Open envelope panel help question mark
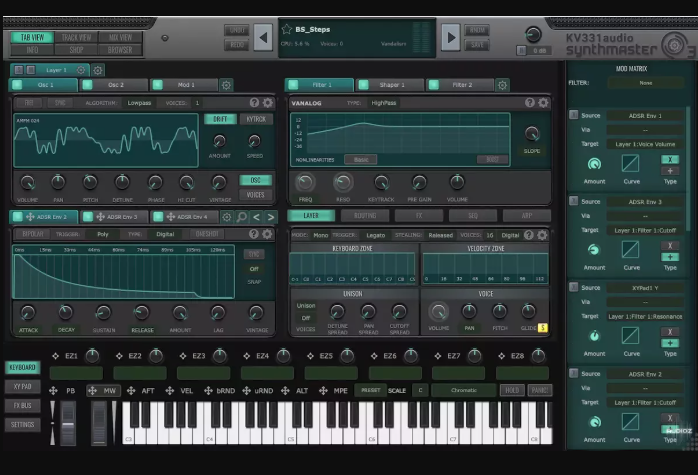The width and height of the screenshot is (698, 475). pos(254,234)
